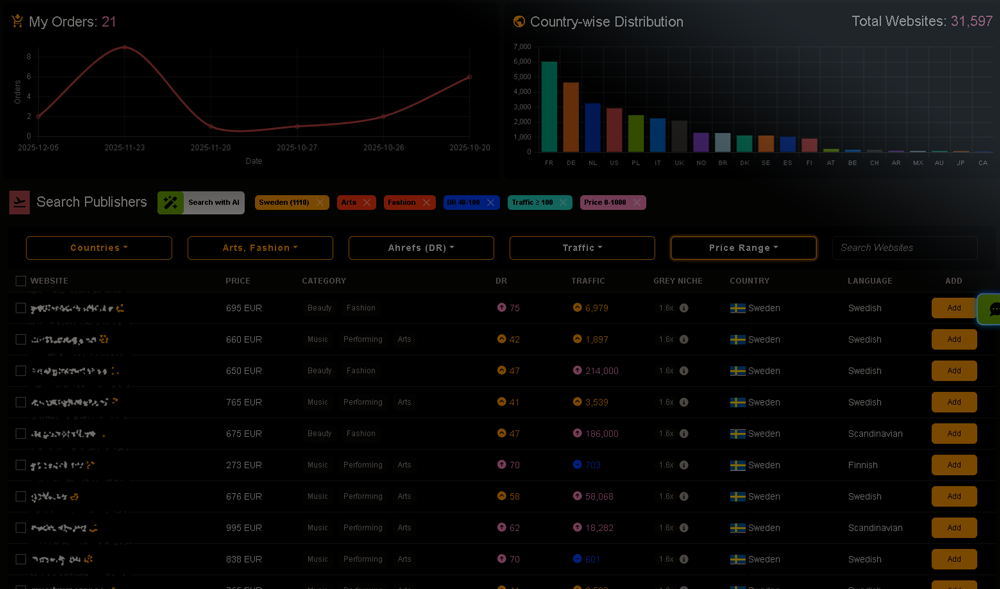Expand the Ahrefs (DR) dropdown

421,248
